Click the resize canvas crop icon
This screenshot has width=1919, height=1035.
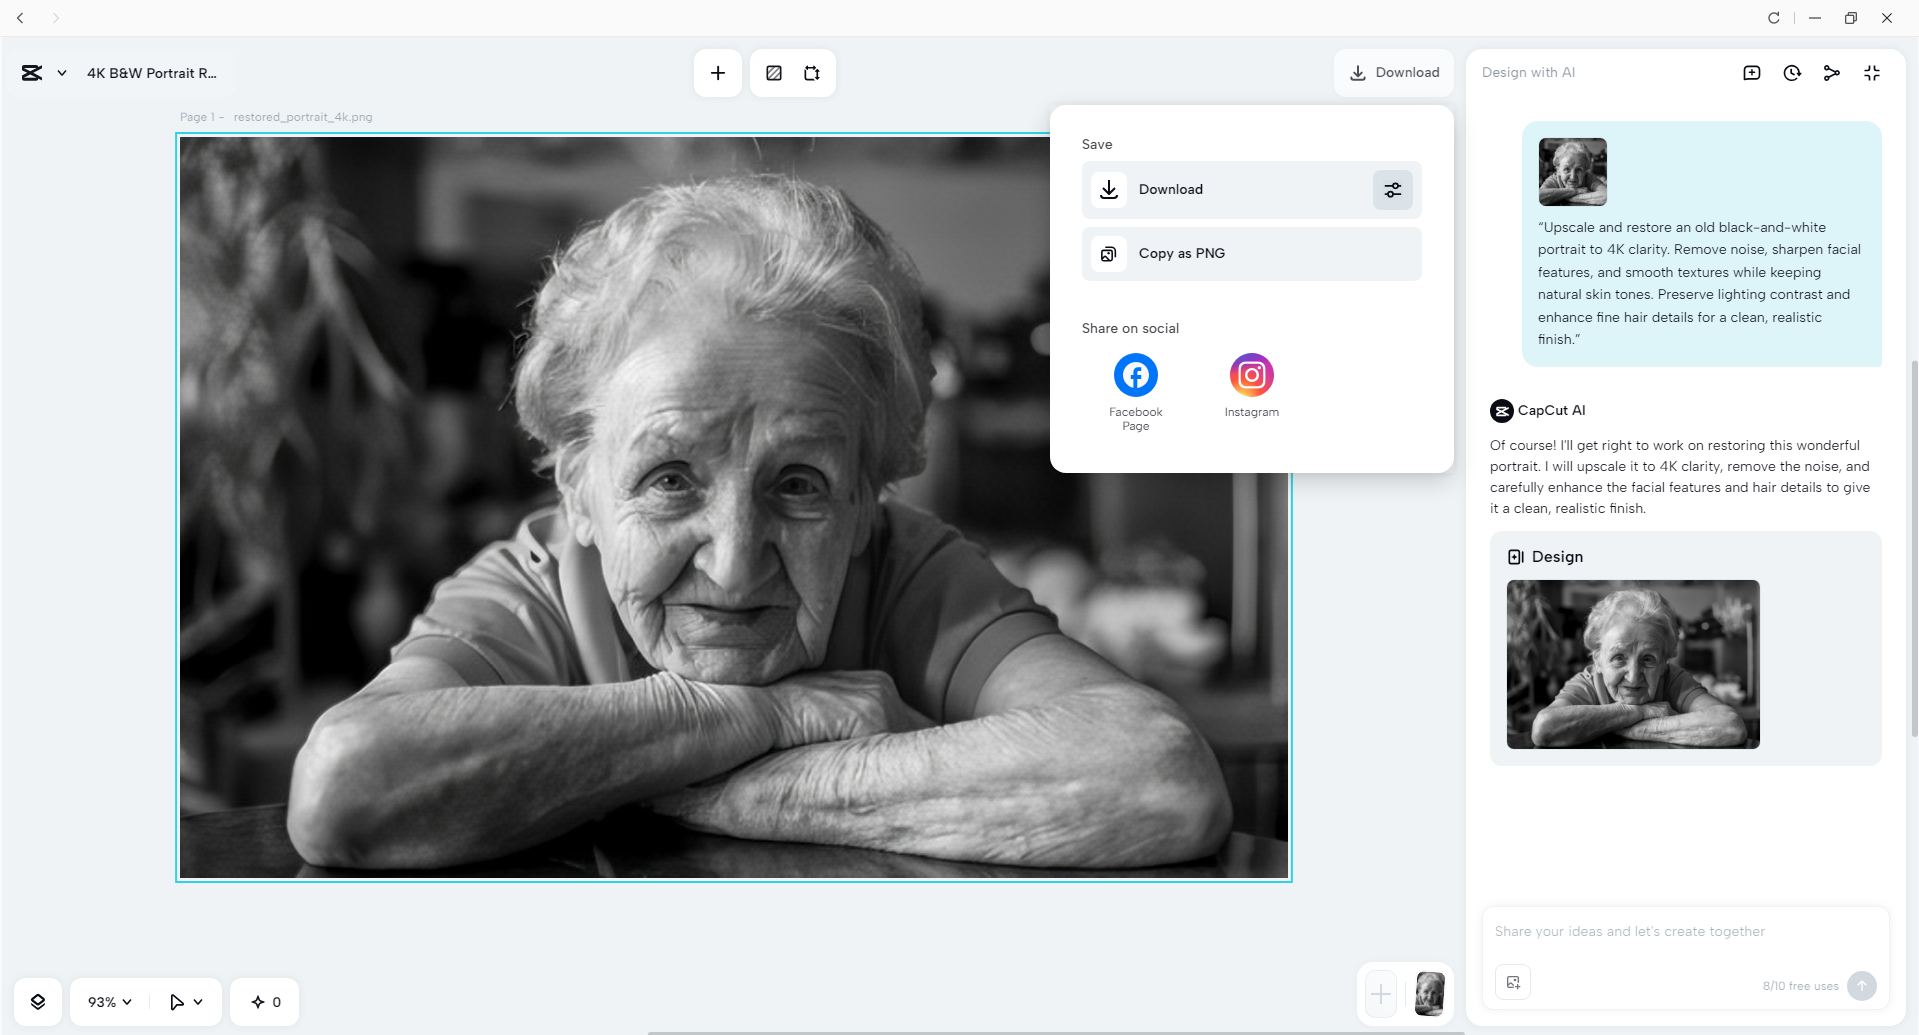pos(812,73)
